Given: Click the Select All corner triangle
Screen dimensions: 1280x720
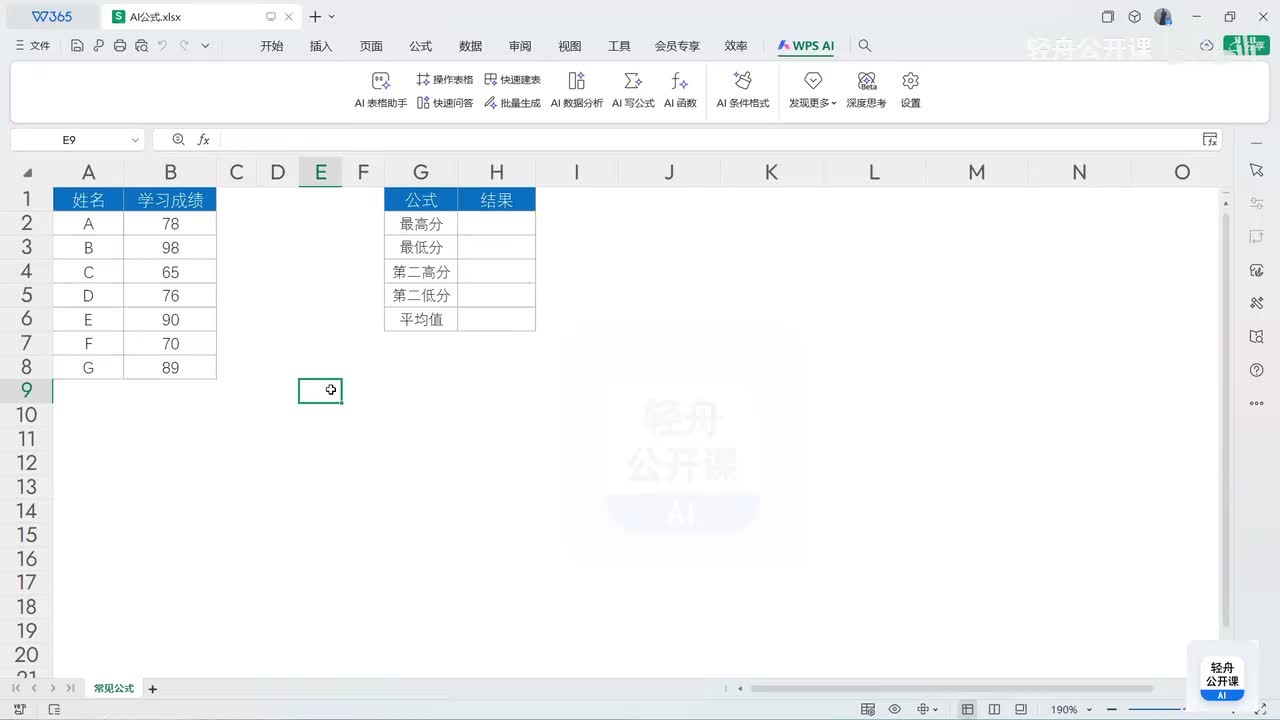Looking at the screenshot, I should 28,172.
